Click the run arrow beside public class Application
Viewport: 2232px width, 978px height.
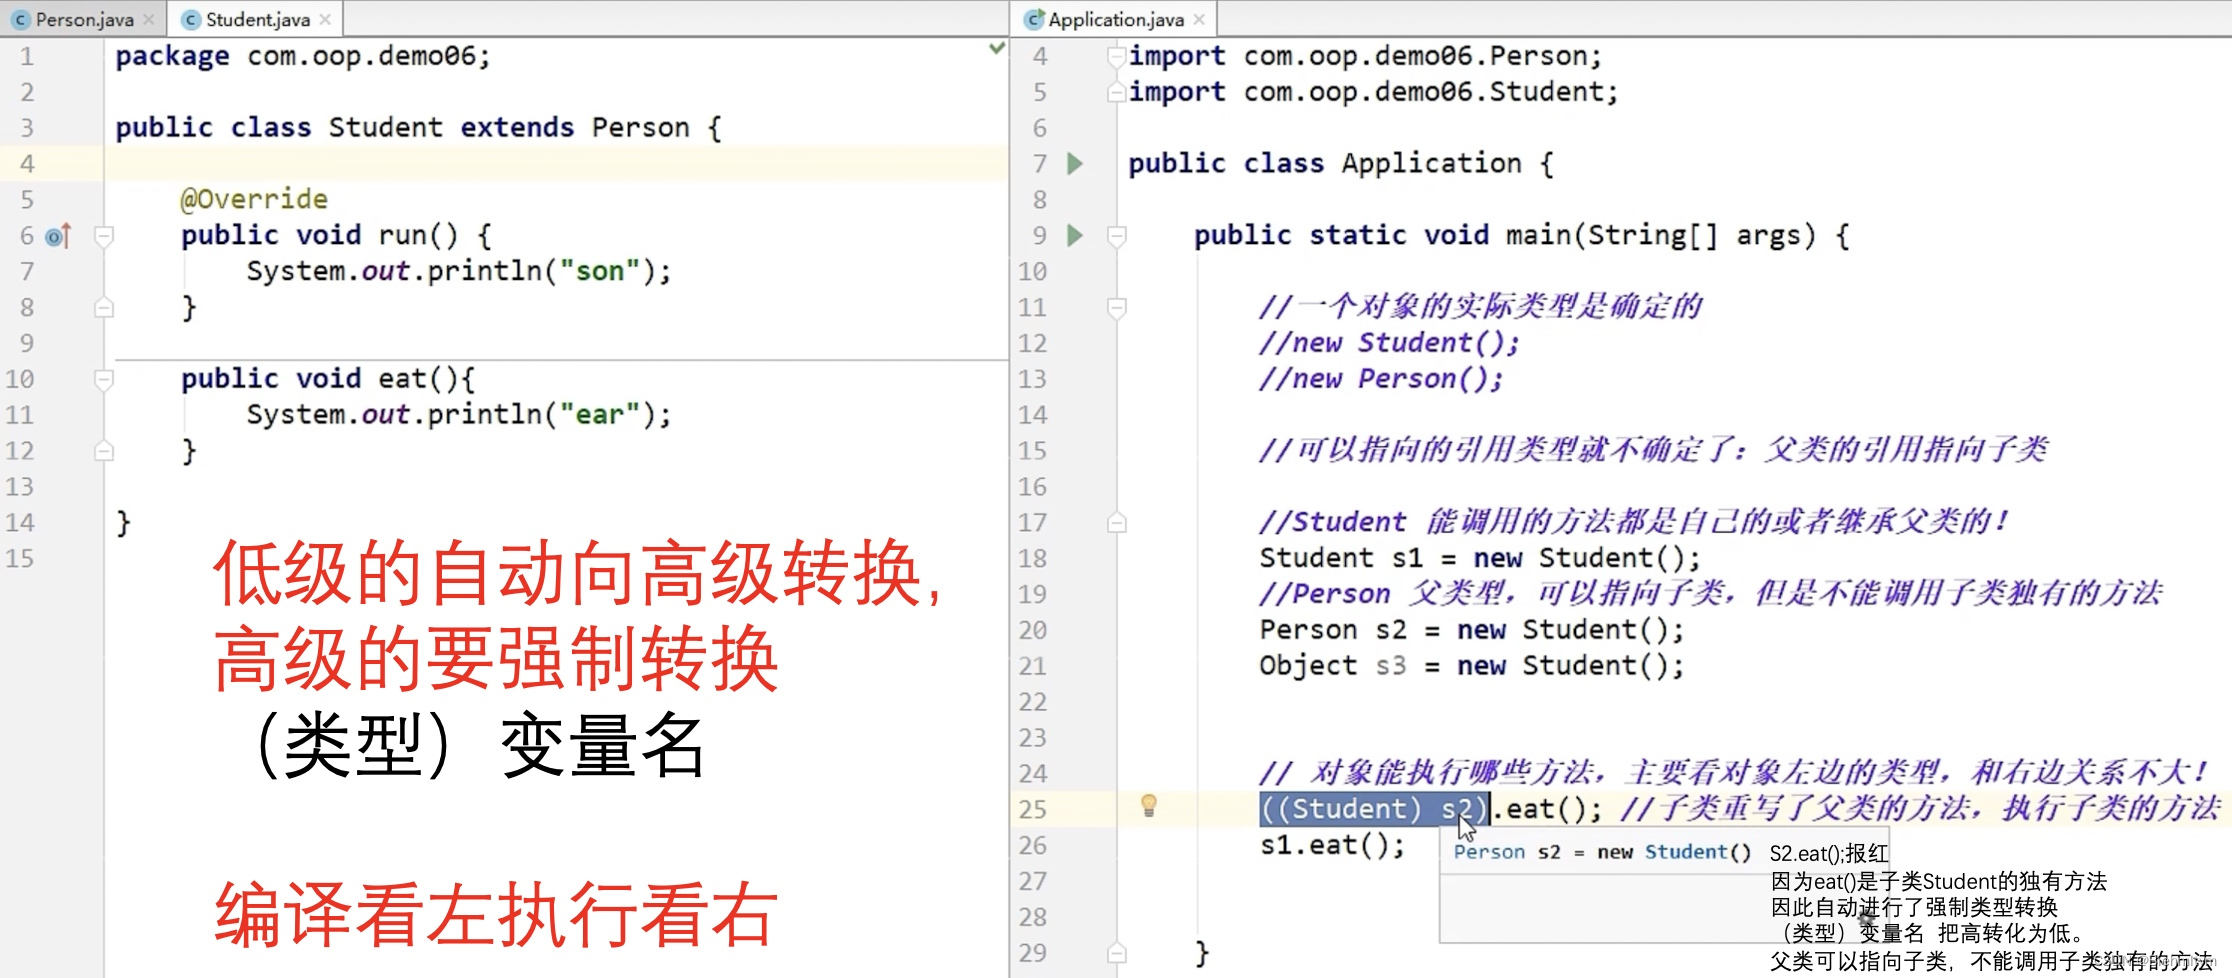pyautogui.click(x=1075, y=163)
